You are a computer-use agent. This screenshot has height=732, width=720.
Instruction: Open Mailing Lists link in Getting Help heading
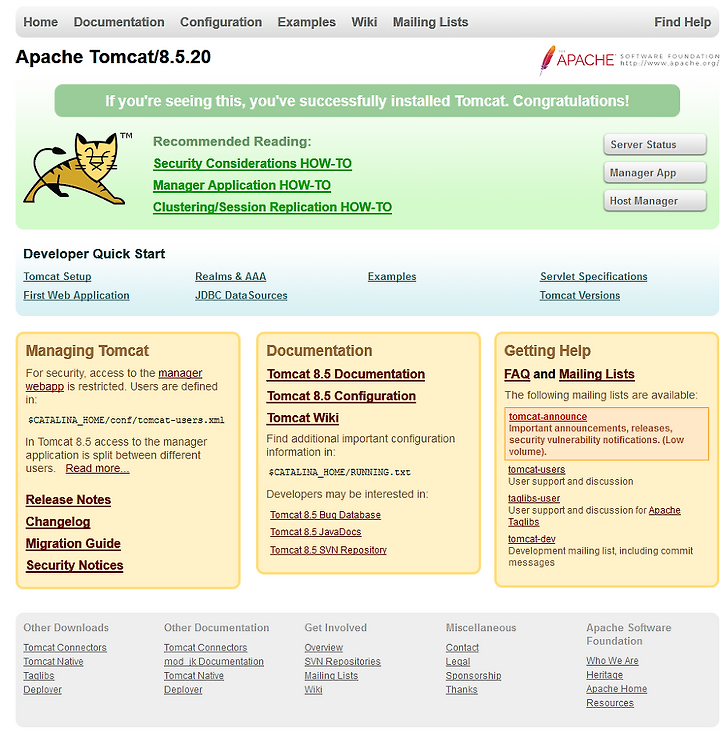(x=597, y=374)
